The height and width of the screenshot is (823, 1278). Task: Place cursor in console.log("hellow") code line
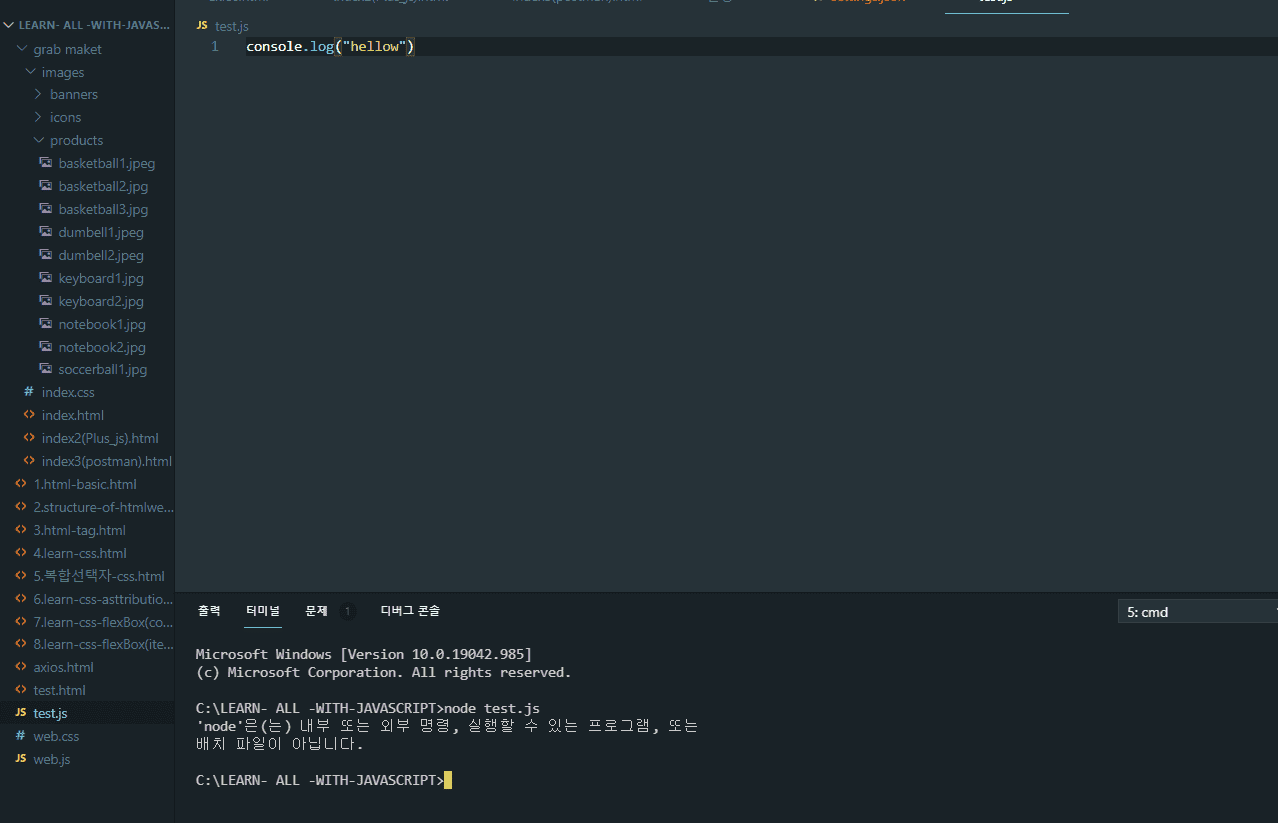(x=330, y=47)
